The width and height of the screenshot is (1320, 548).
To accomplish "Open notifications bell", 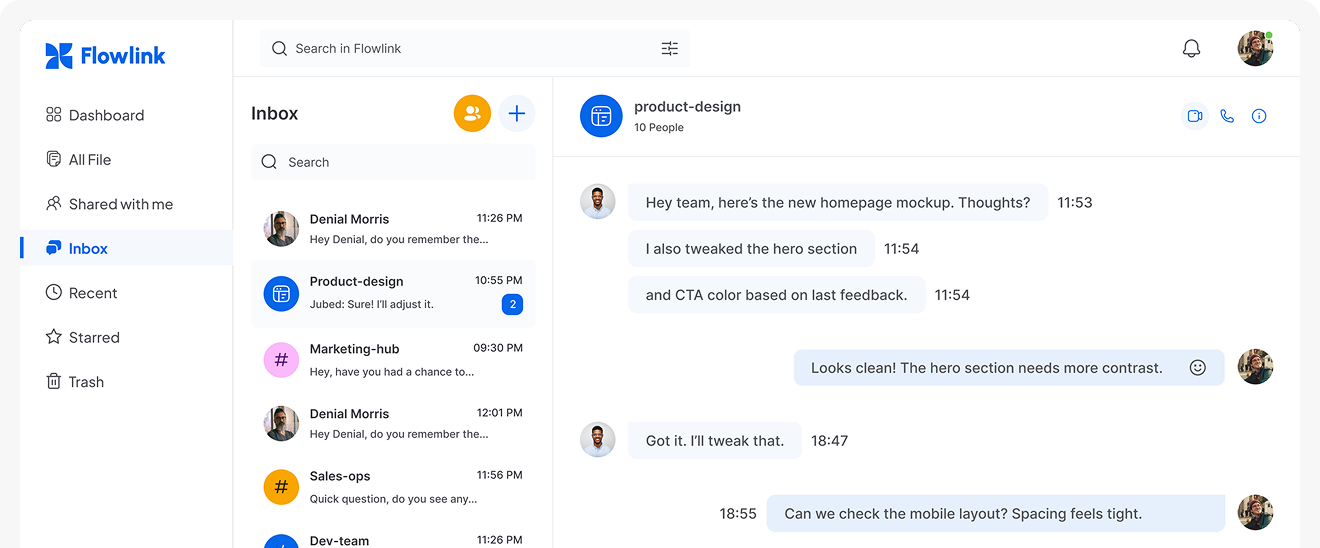I will pyautogui.click(x=1191, y=48).
